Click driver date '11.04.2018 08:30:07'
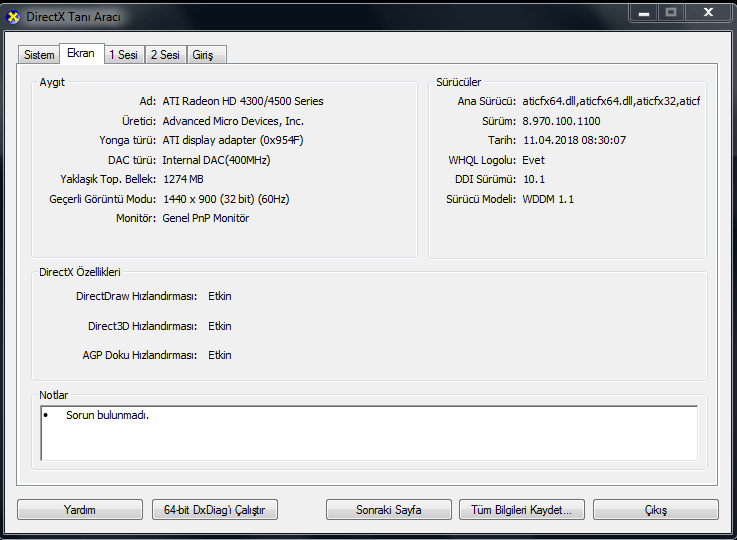 click(x=574, y=140)
